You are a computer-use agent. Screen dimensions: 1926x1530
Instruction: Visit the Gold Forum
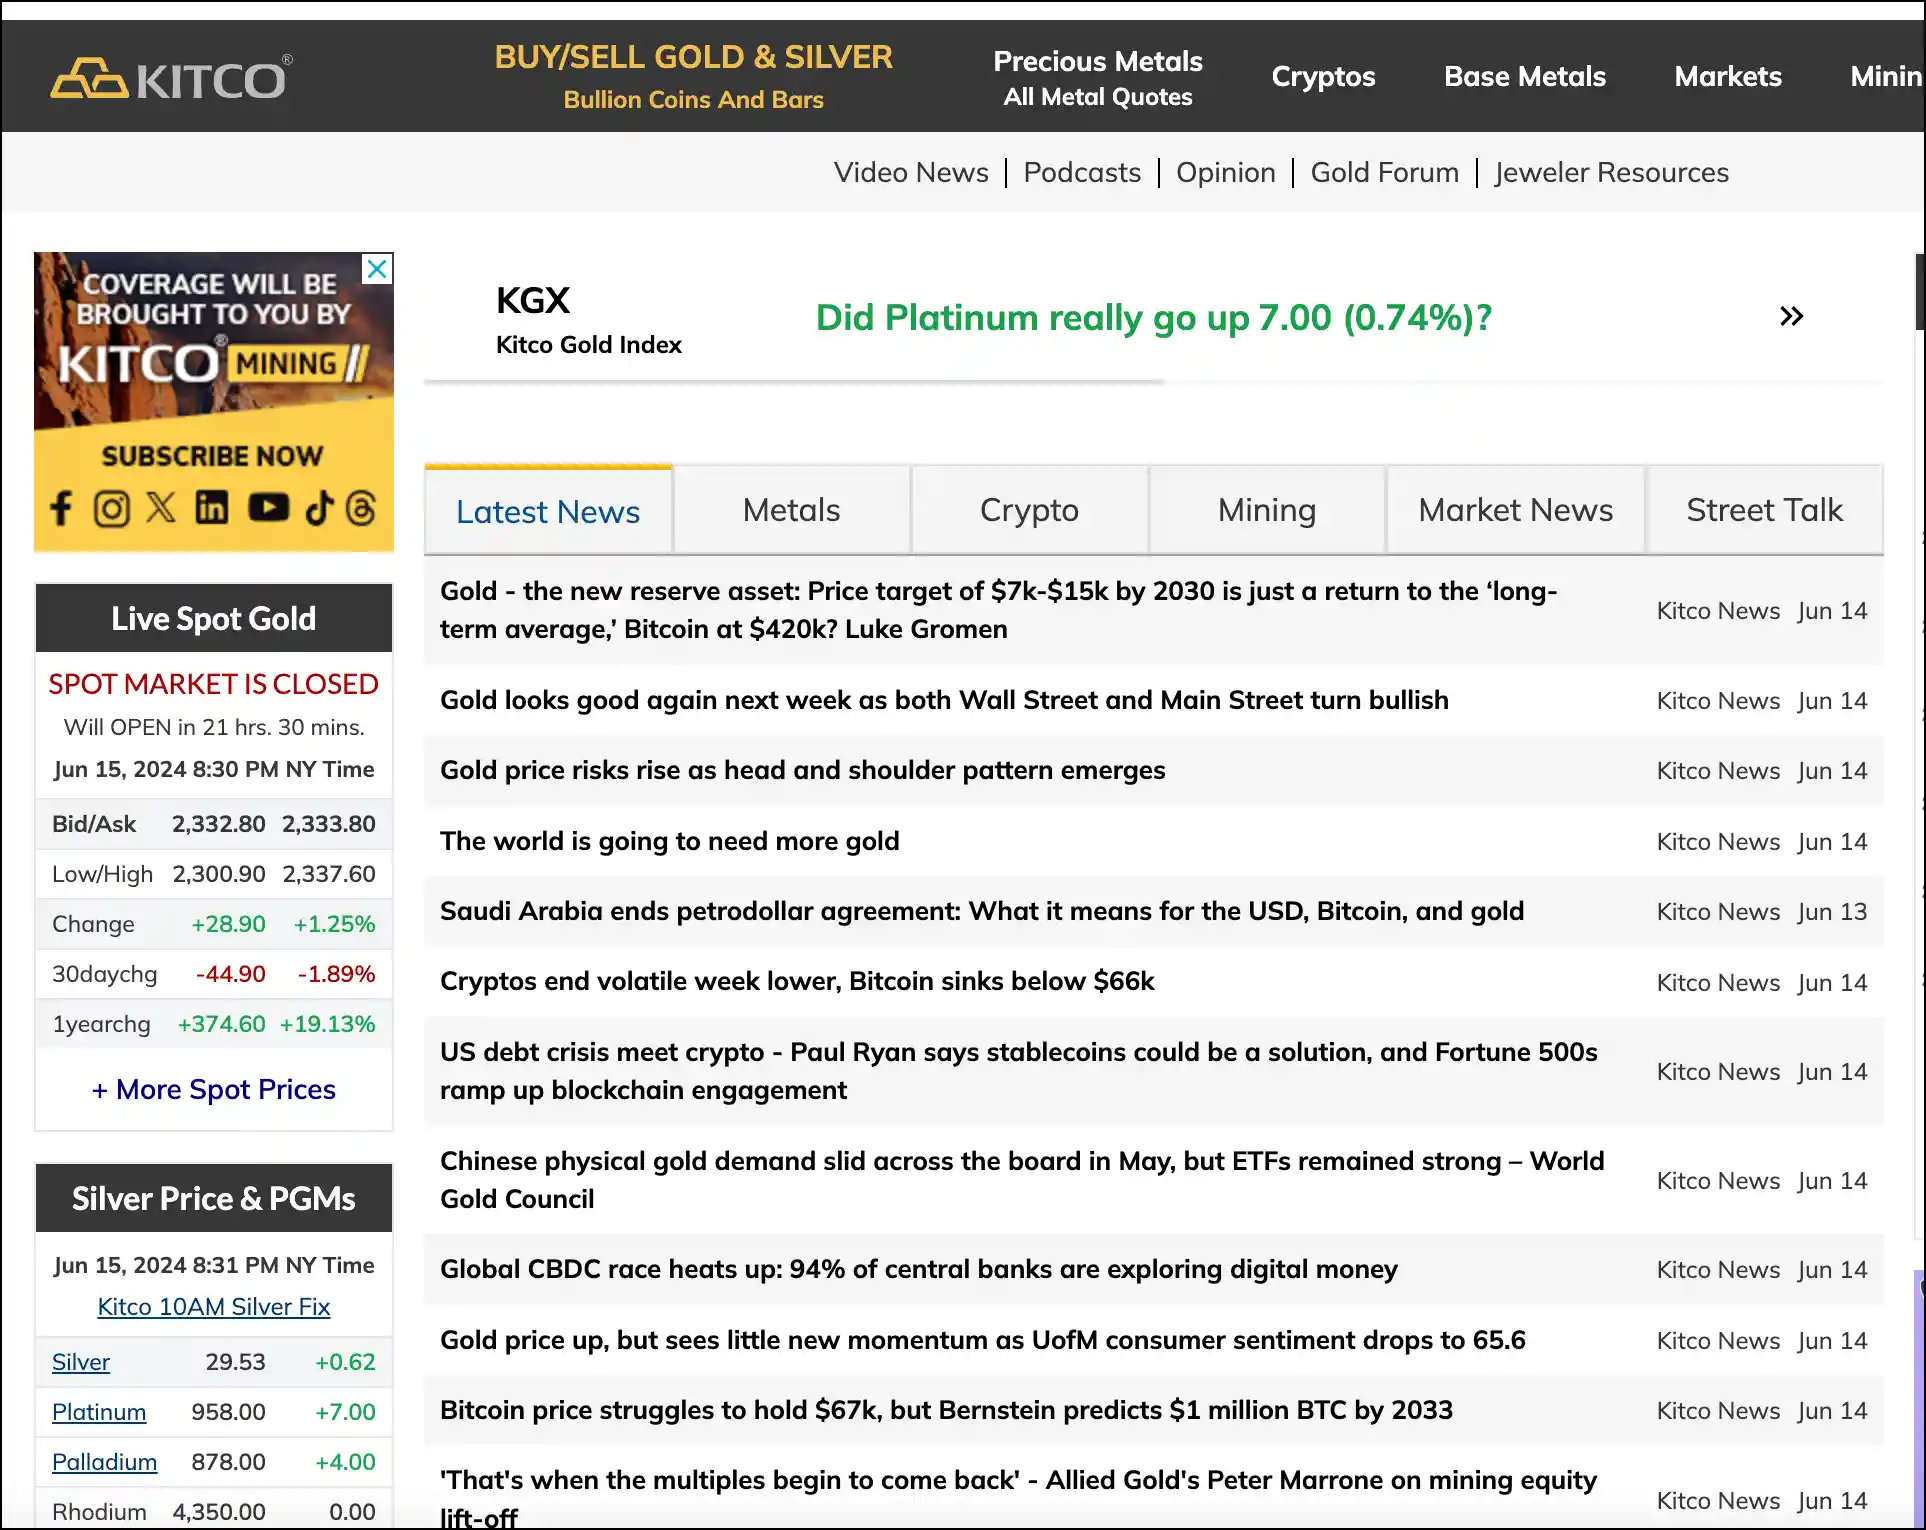(x=1384, y=172)
